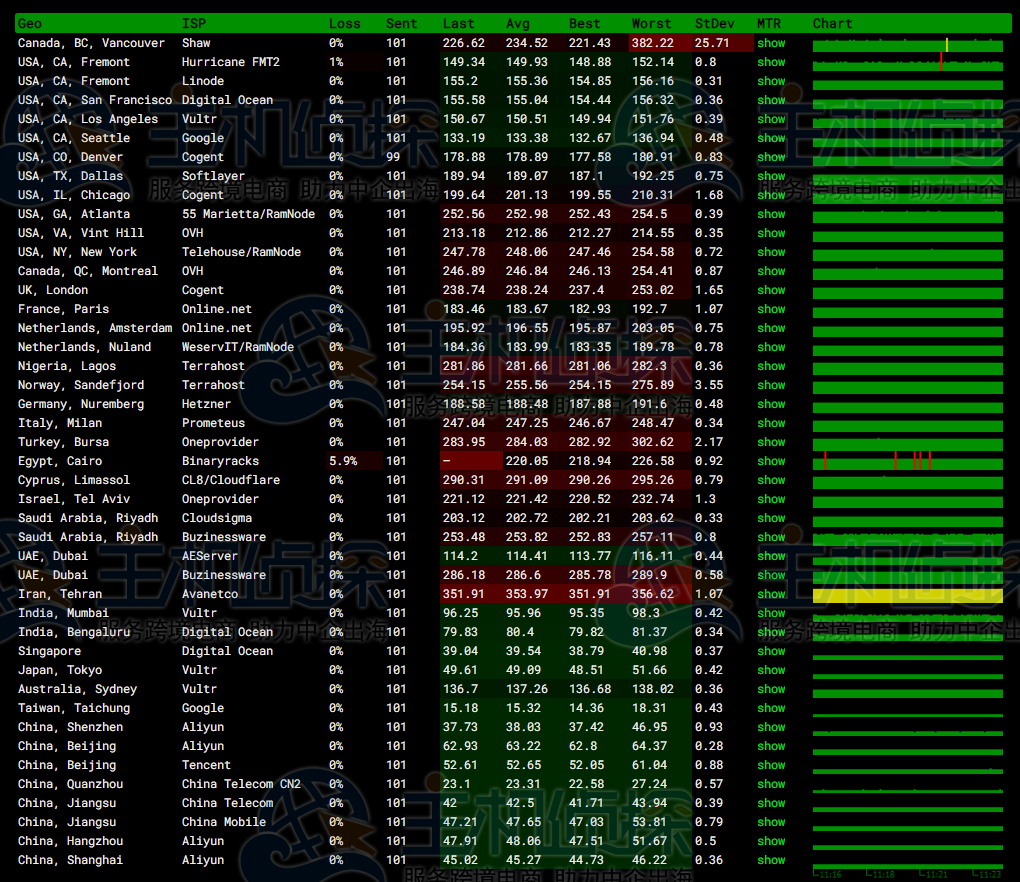Image resolution: width=1020 pixels, height=882 pixels.
Task: Open 'show' link for San Francisco Digital Ocean
Action: tap(771, 100)
